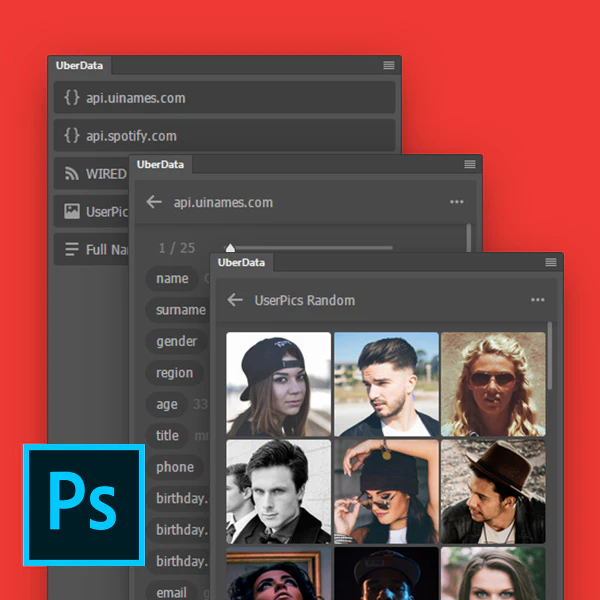Click the age value 33
Viewport: 600px width, 600px height.
pyautogui.click(x=201, y=404)
